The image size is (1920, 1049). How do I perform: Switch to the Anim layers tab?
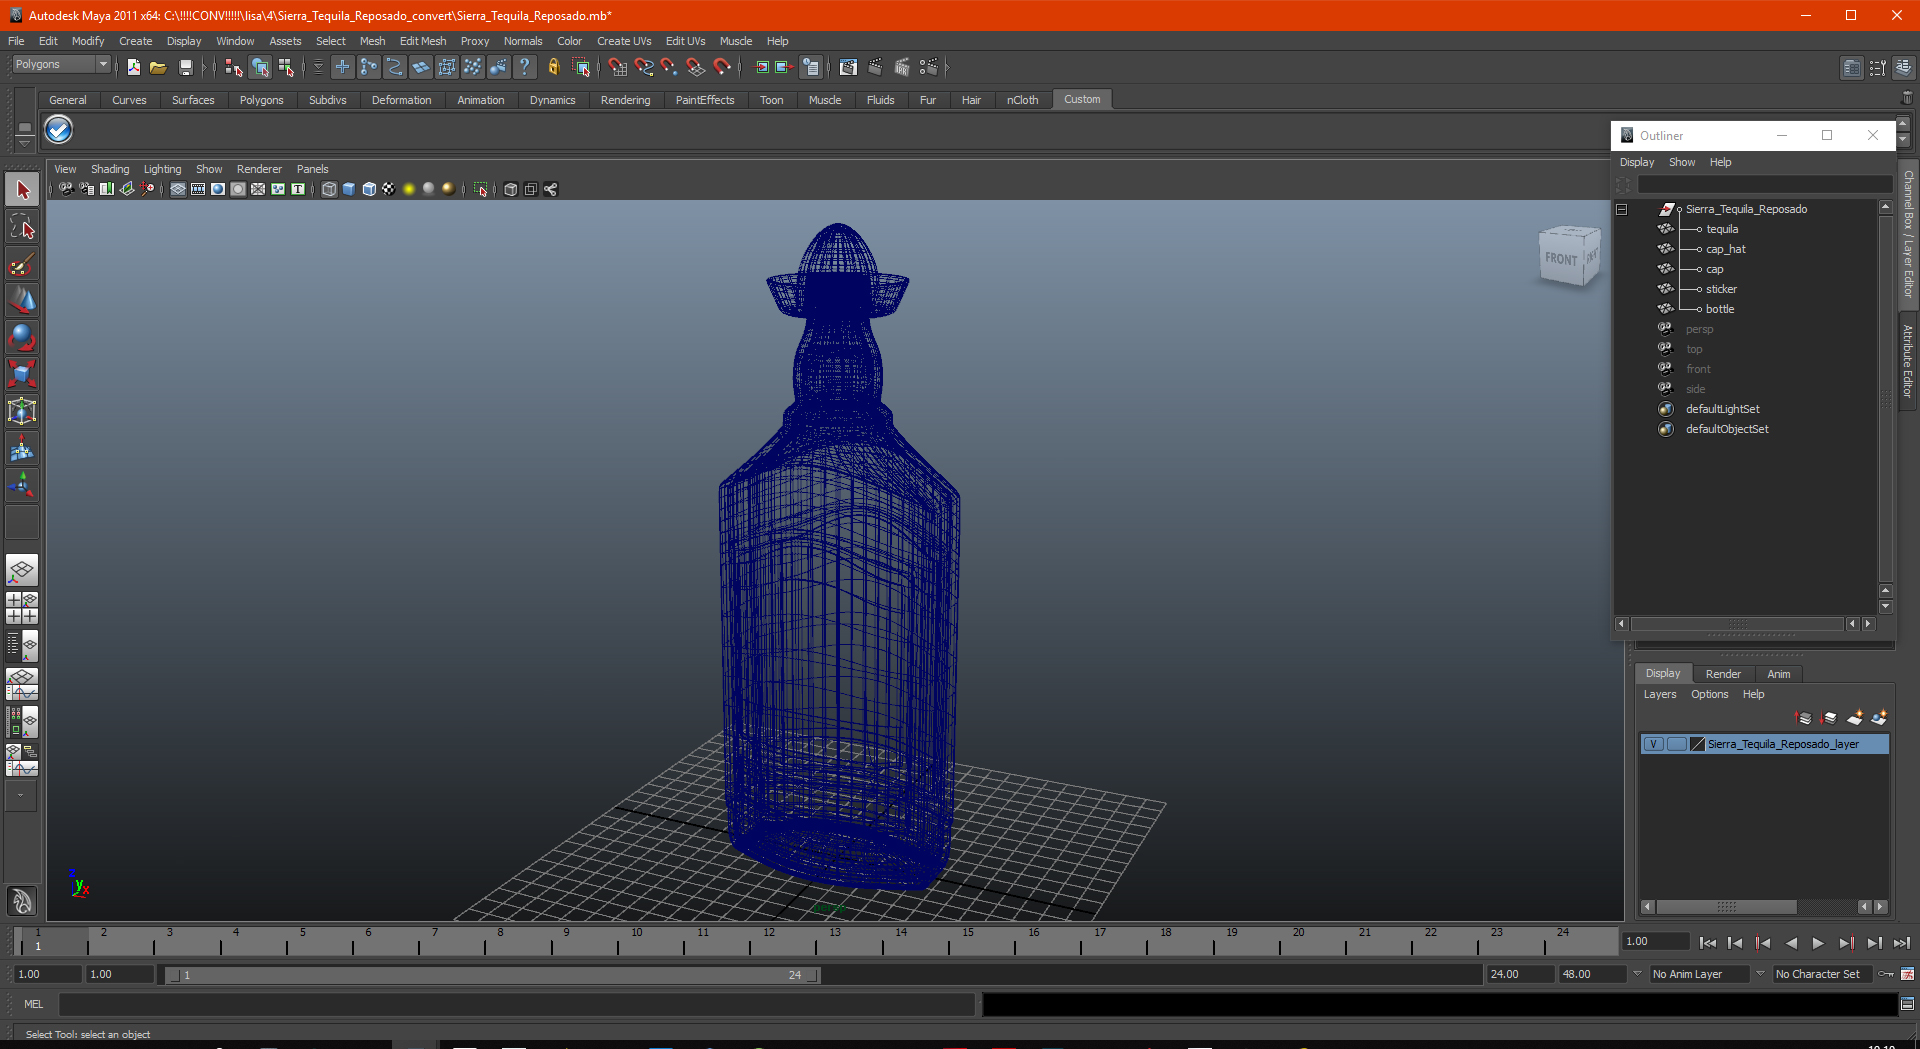(x=1778, y=674)
